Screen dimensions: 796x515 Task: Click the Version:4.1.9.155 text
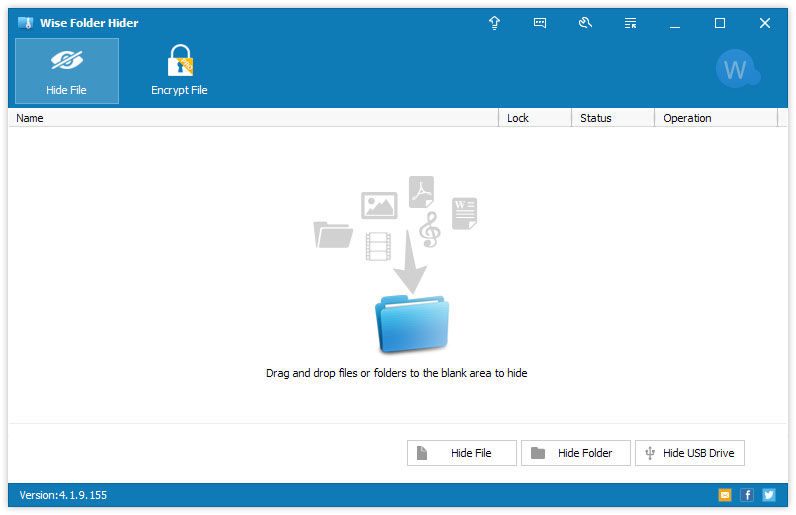(63, 495)
